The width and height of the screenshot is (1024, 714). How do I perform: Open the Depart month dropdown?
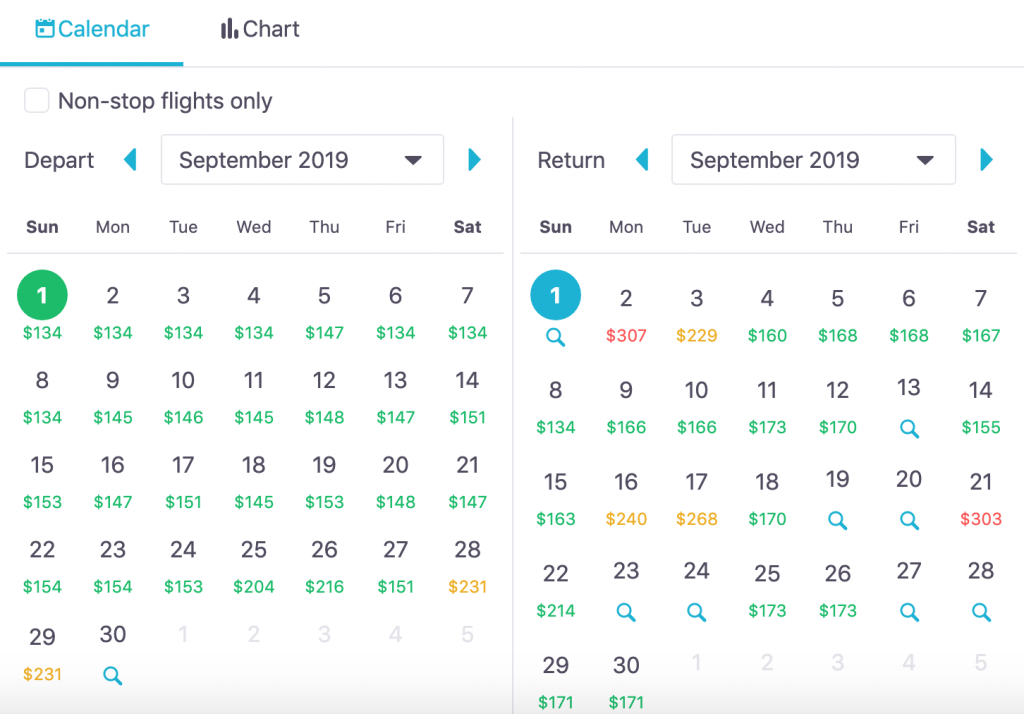coord(302,160)
